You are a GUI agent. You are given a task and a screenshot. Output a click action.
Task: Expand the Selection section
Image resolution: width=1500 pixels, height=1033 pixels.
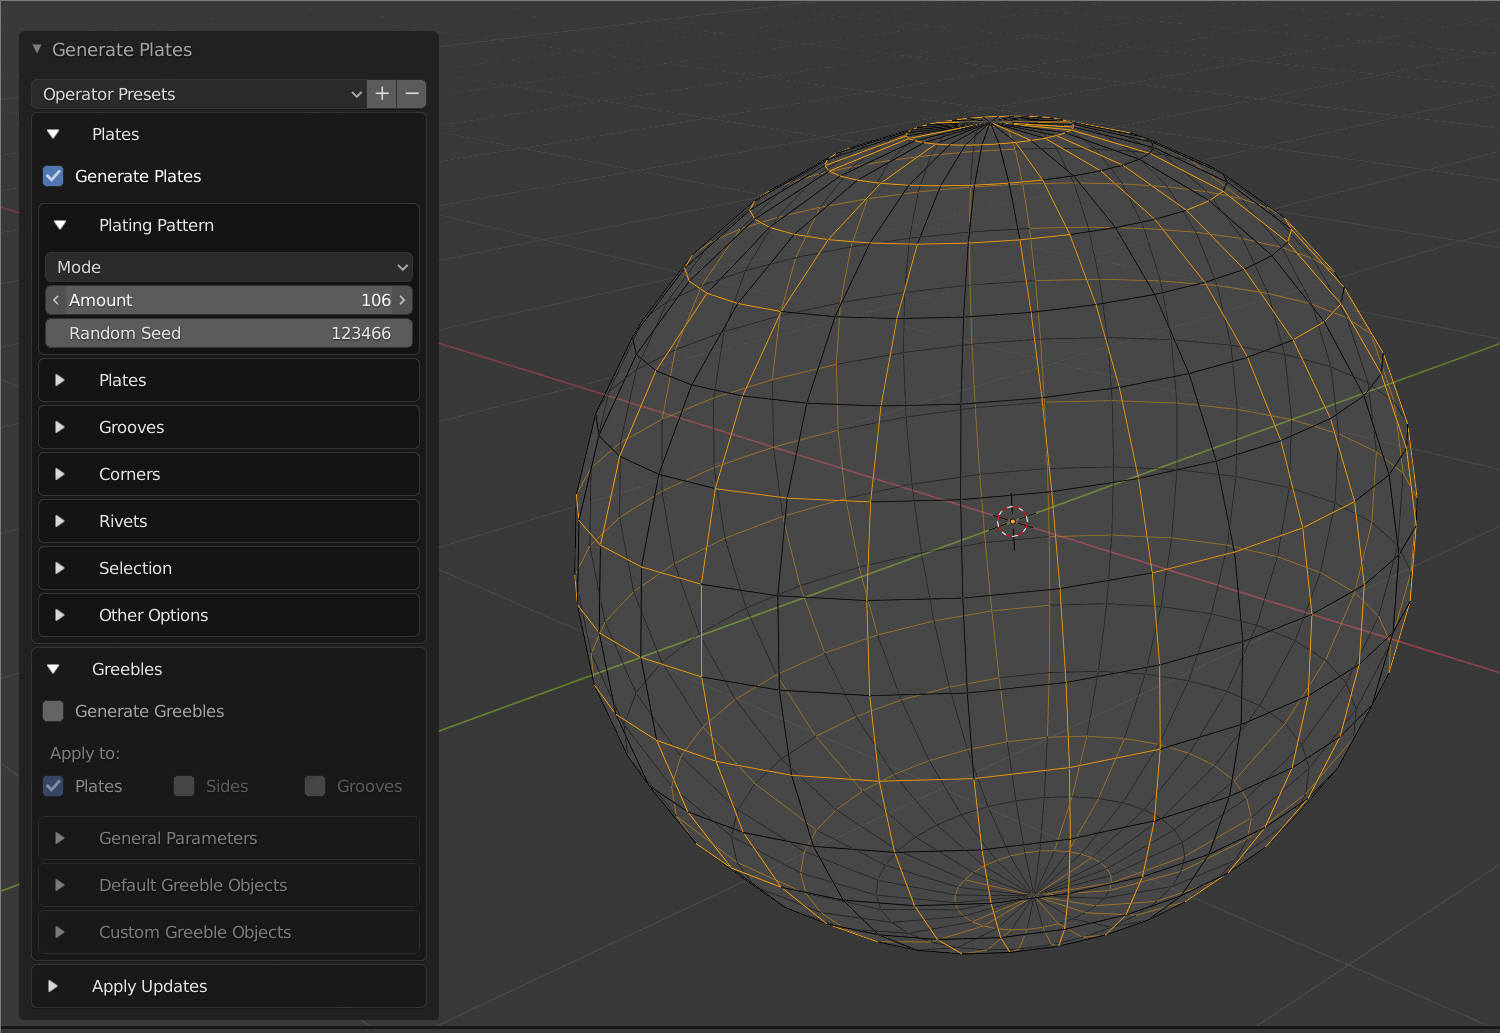pos(61,568)
